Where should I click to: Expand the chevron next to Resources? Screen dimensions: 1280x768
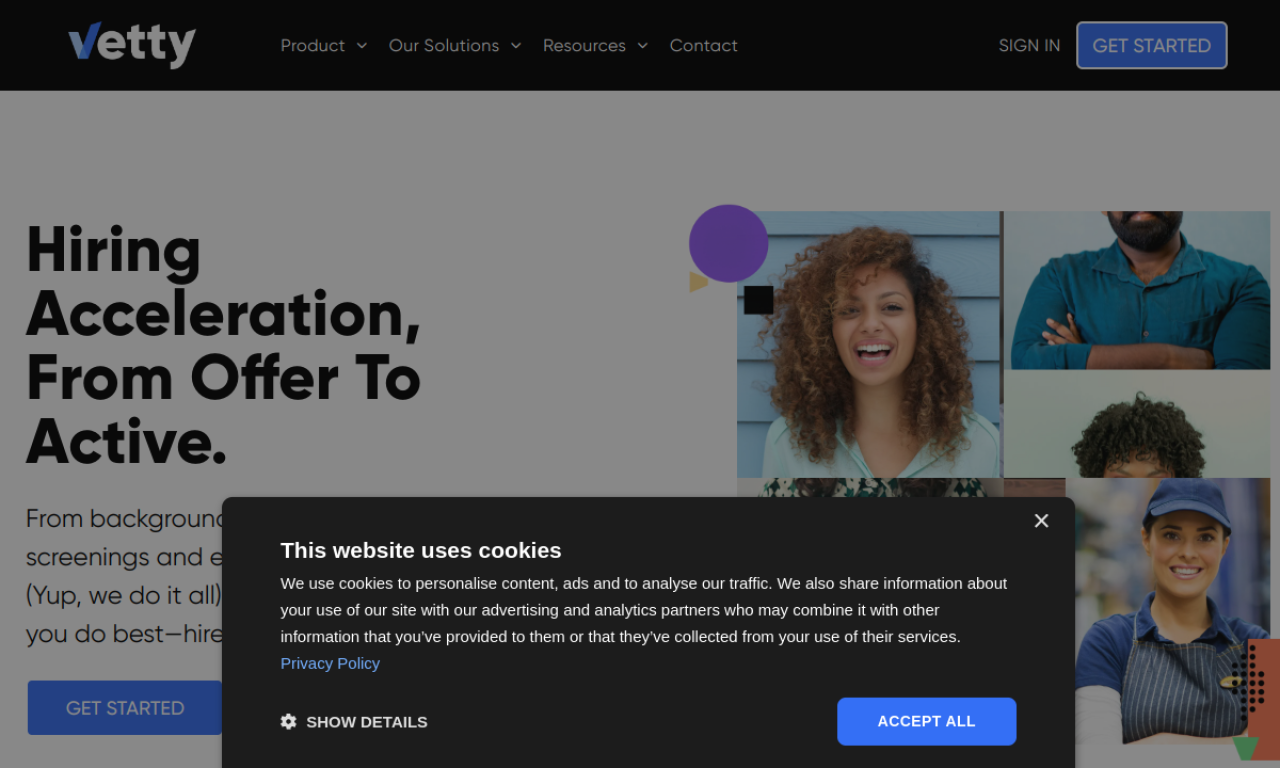(x=643, y=46)
